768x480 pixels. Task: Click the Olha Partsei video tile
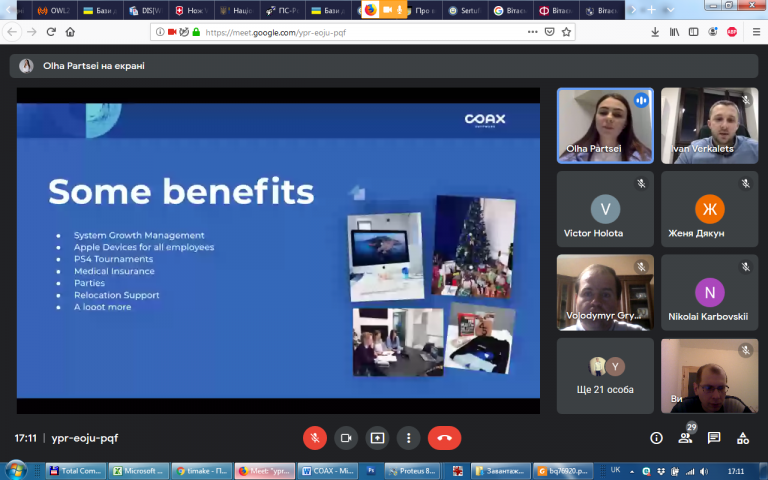(605, 126)
